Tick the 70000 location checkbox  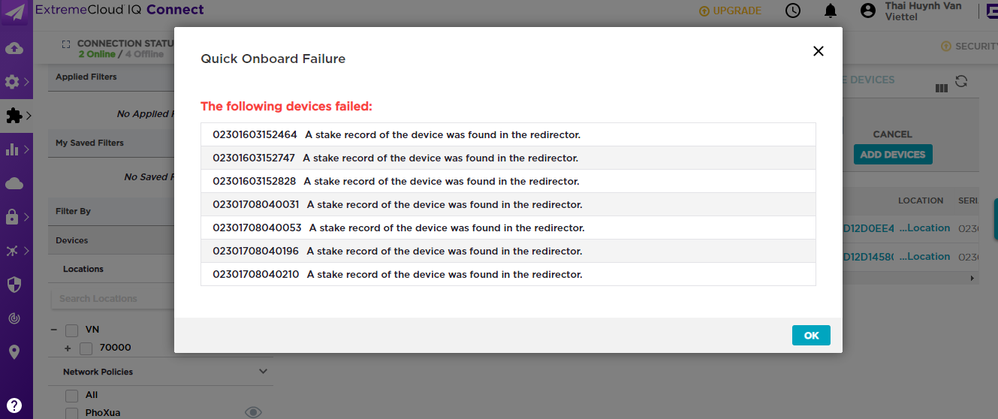pyautogui.click(x=86, y=348)
